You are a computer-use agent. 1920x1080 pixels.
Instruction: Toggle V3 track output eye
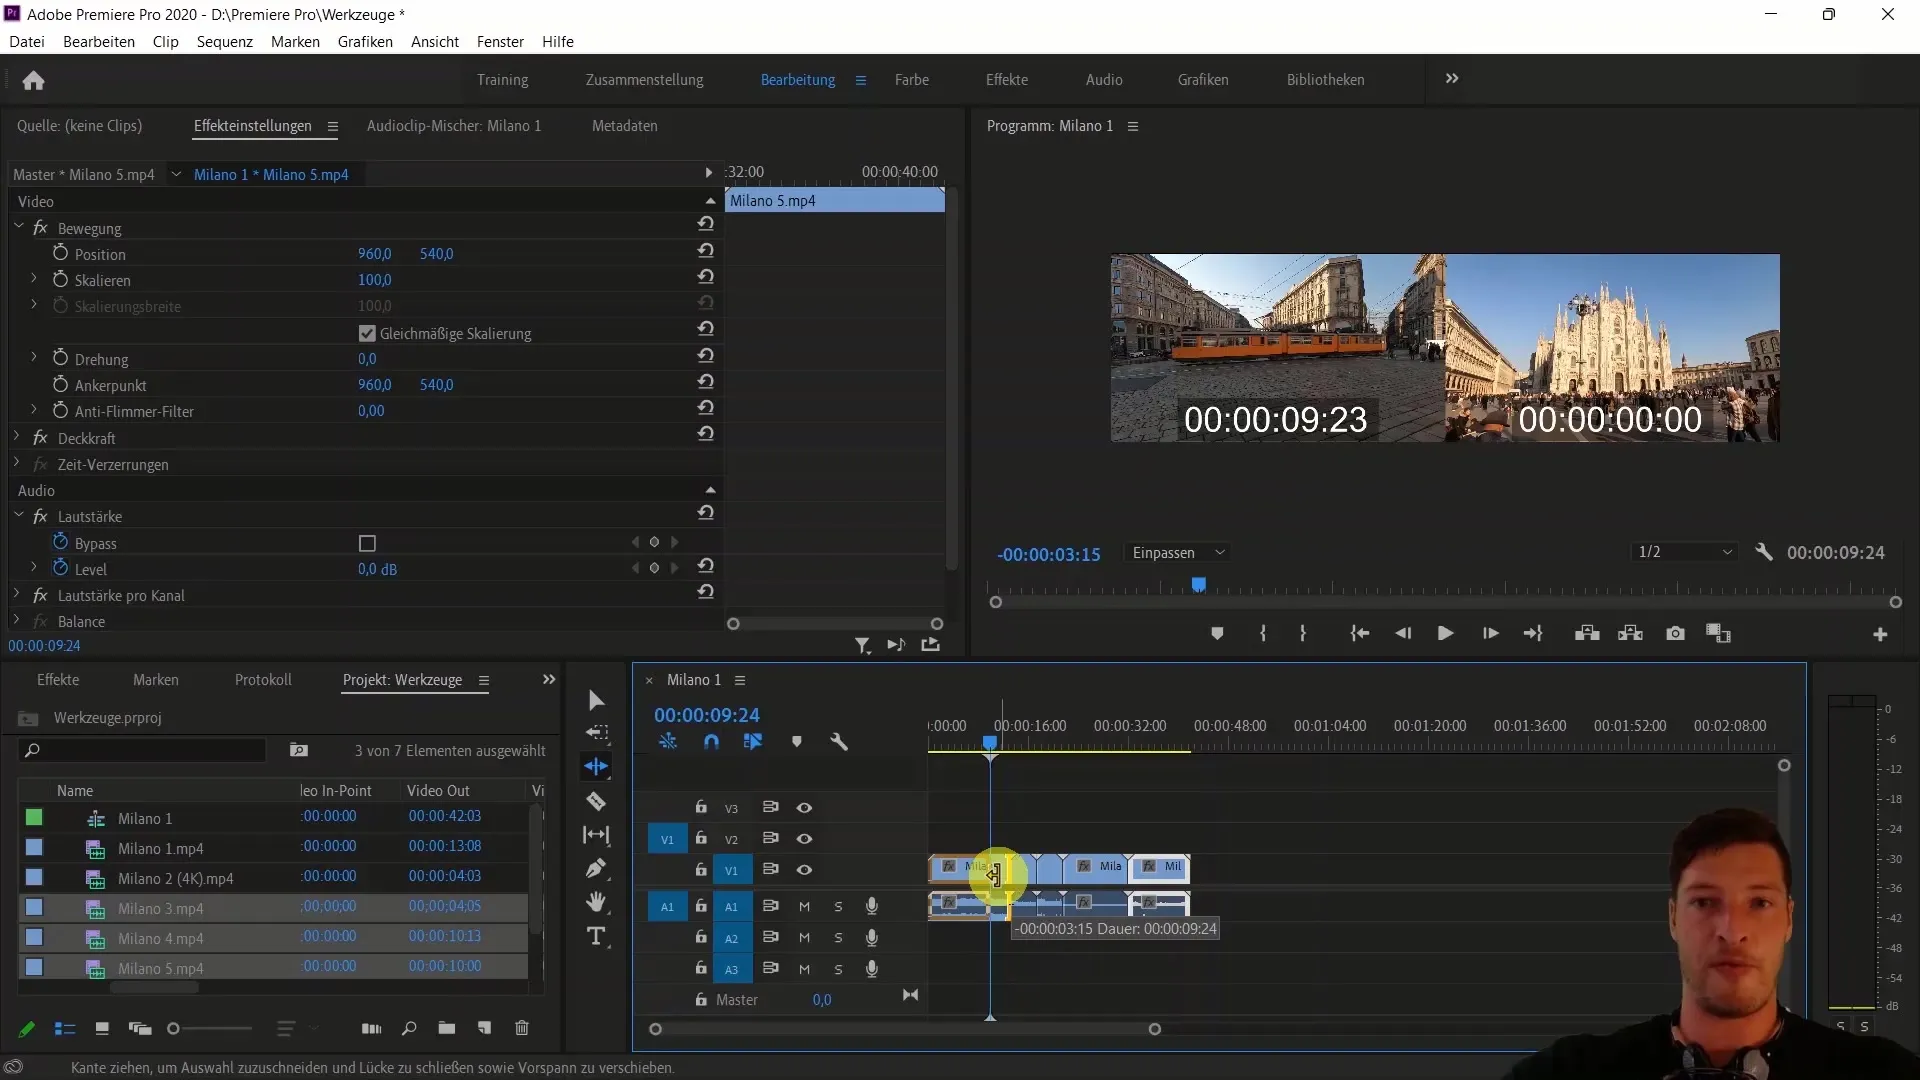[x=804, y=807]
